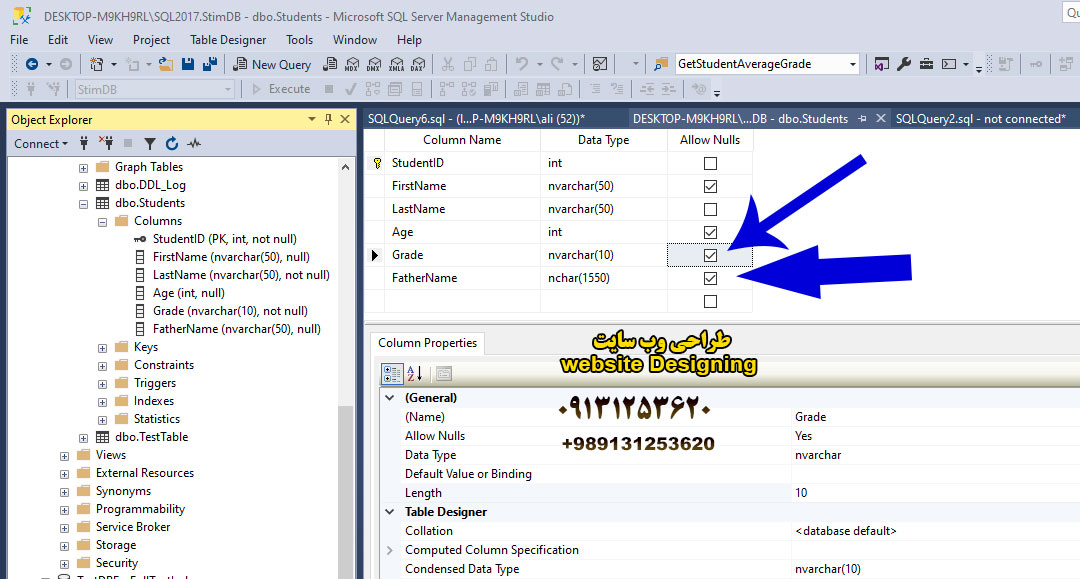1080x579 pixels.
Task: Click the Save All toolbar icon
Action: pyautogui.click(x=210, y=64)
